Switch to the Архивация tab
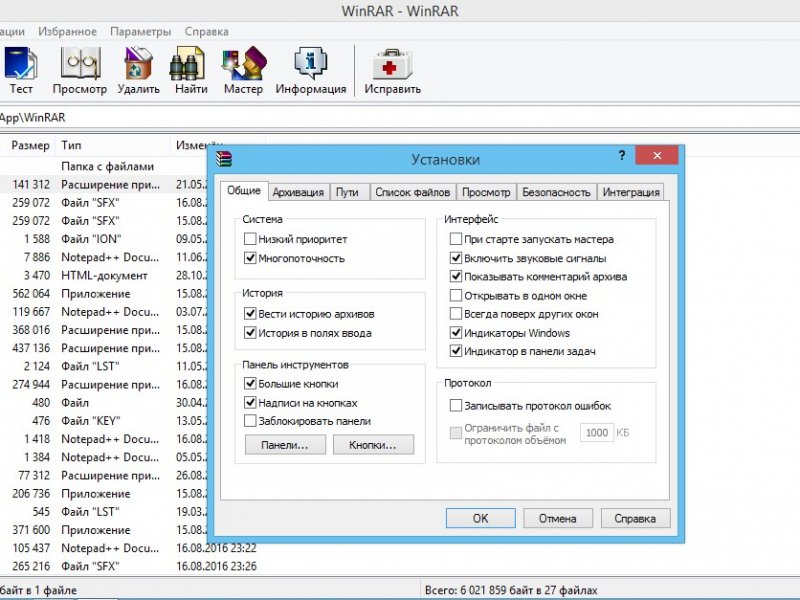The width and height of the screenshot is (800, 600). point(298,192)
